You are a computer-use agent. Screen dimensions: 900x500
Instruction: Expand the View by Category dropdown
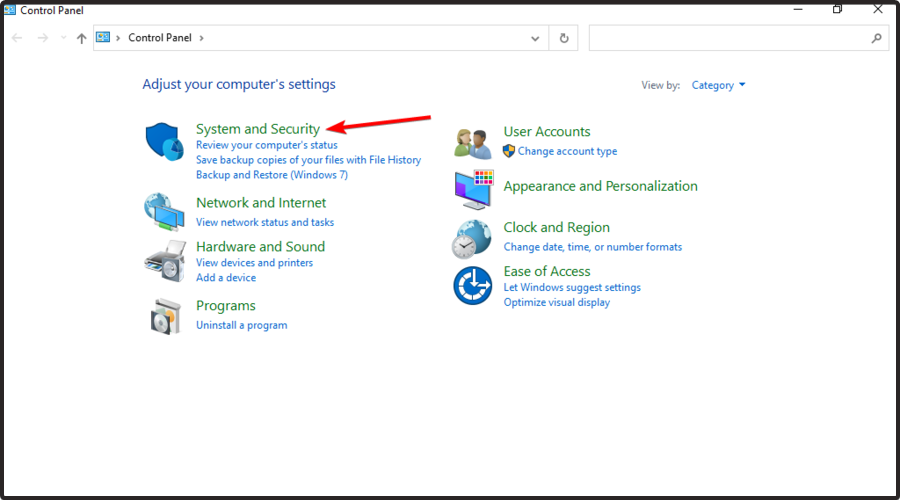(x=718, y=85)
